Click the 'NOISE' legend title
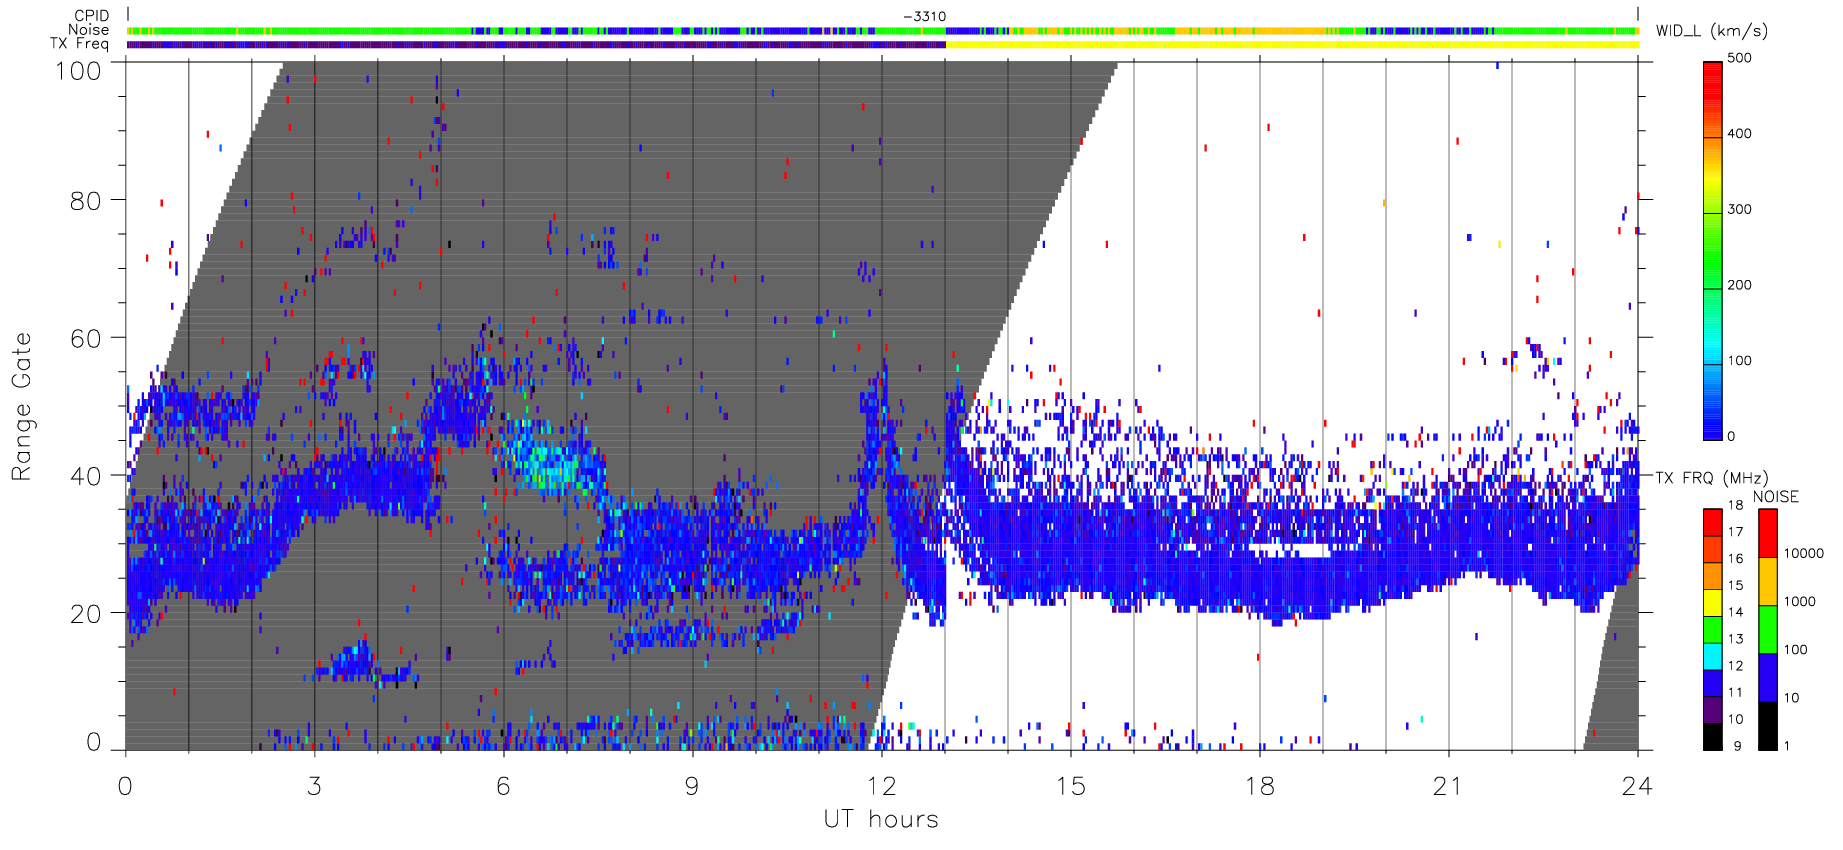1843x850 pixels. [1775, 497]
